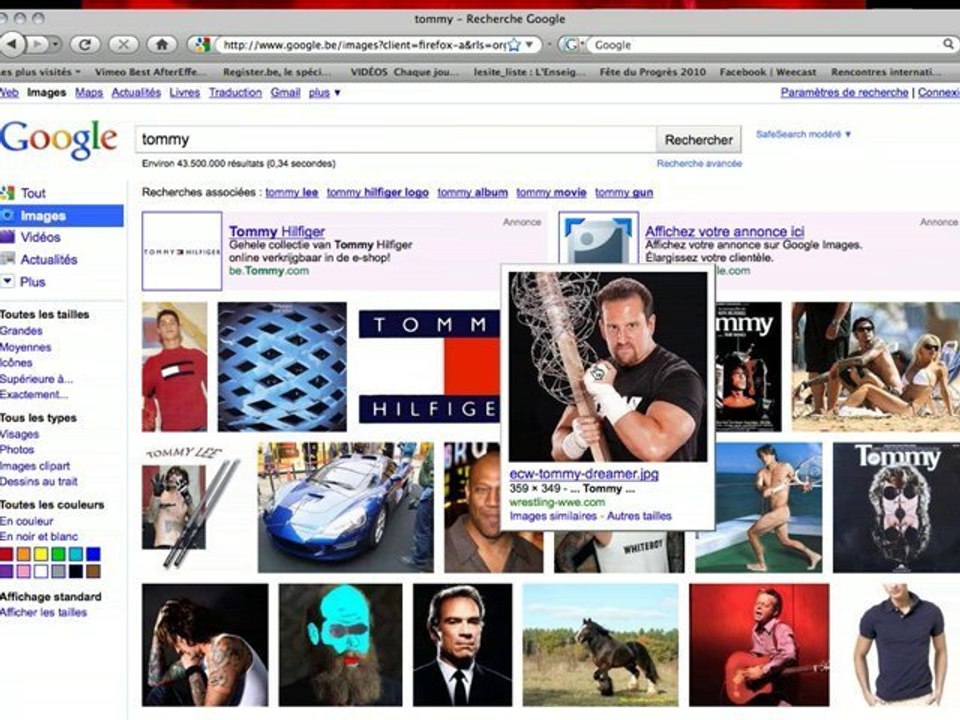
Task: Filter by Visages type
Action: point(20,434)
